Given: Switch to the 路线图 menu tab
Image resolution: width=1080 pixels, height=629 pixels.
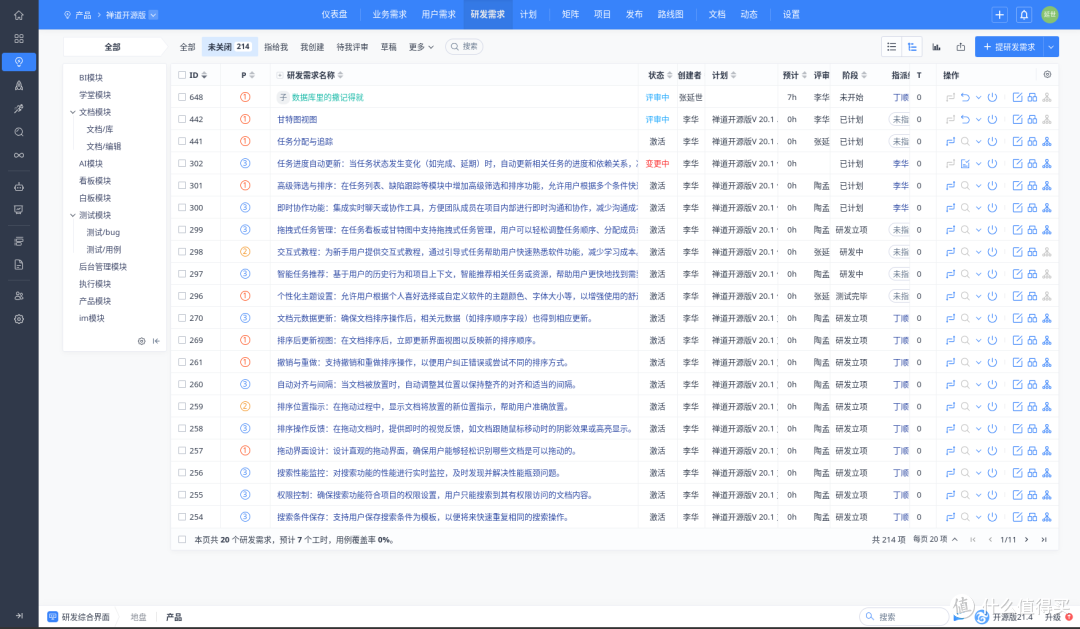Looking at the screenshot, I should click(x=670, y=14).
